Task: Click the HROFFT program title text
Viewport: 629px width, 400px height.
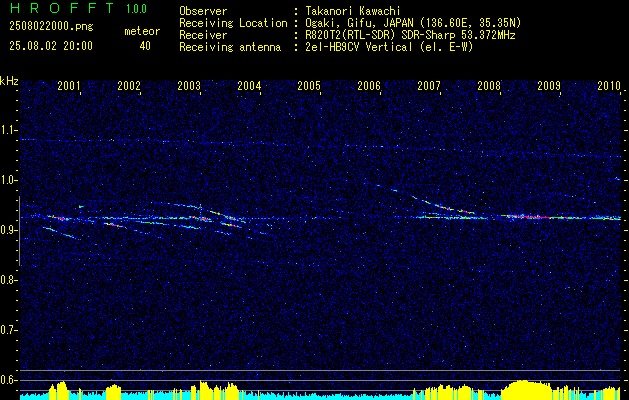Action: pyautogui.click(x=61, y=8)
